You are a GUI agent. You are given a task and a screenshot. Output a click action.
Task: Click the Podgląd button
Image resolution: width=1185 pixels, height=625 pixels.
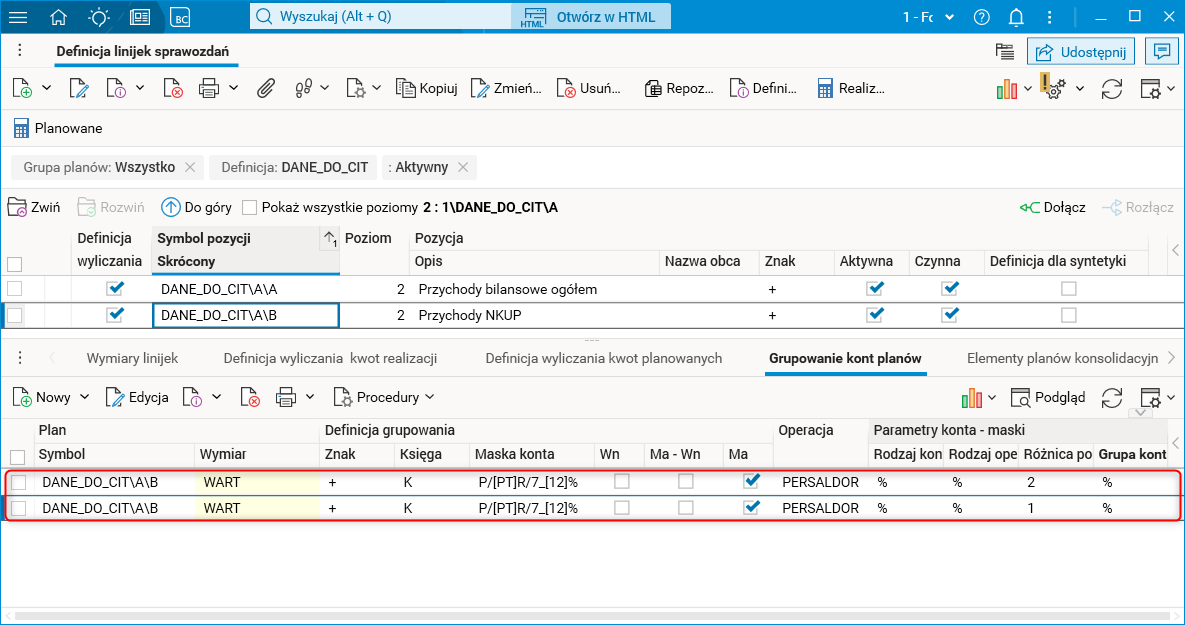point(1048,398)
